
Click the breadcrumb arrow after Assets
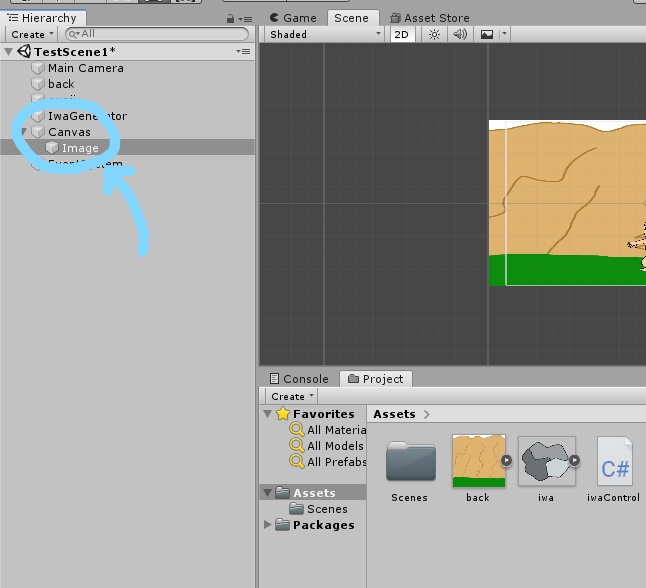426,415
